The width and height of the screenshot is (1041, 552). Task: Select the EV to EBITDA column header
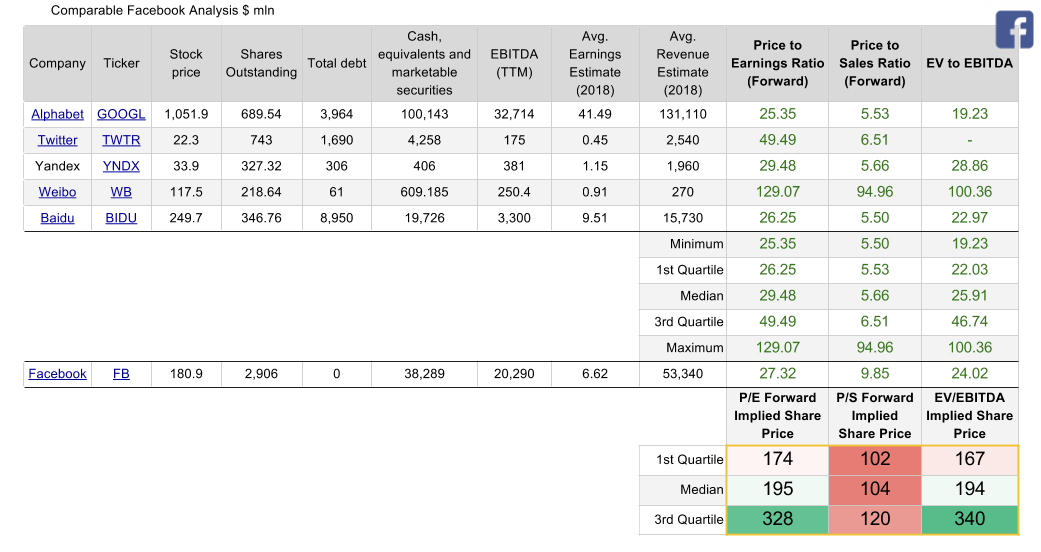click(969, 63)
